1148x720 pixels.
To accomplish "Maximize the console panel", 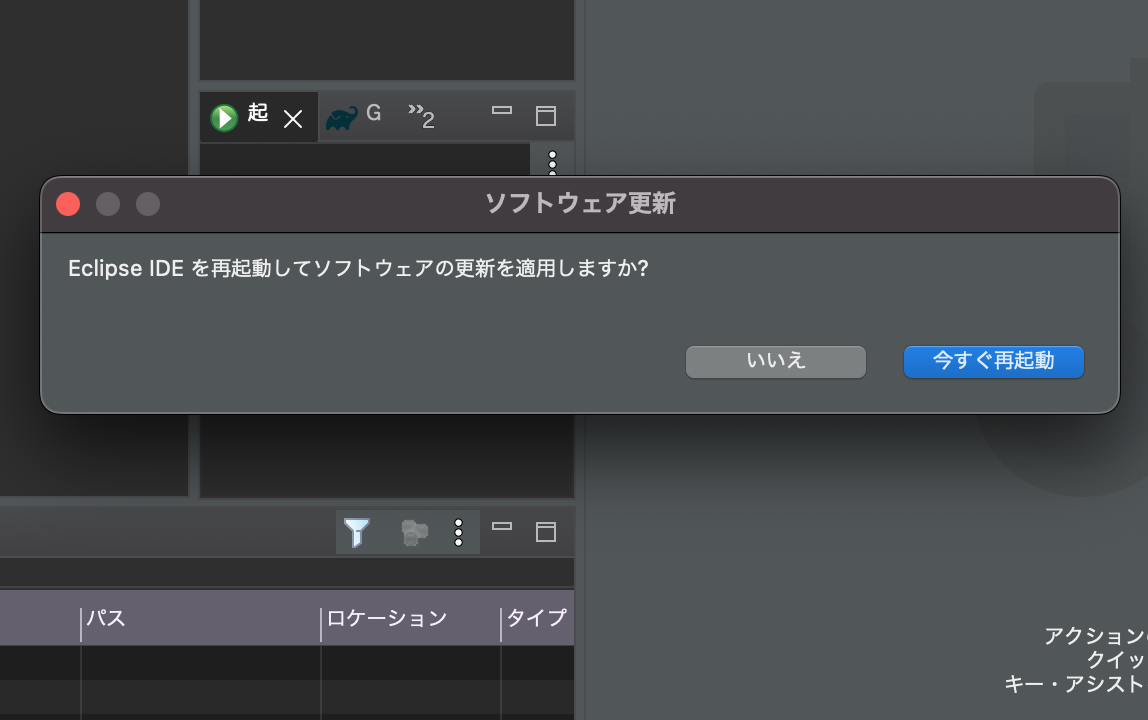I will pyautogui.click(x=545, y=115).
